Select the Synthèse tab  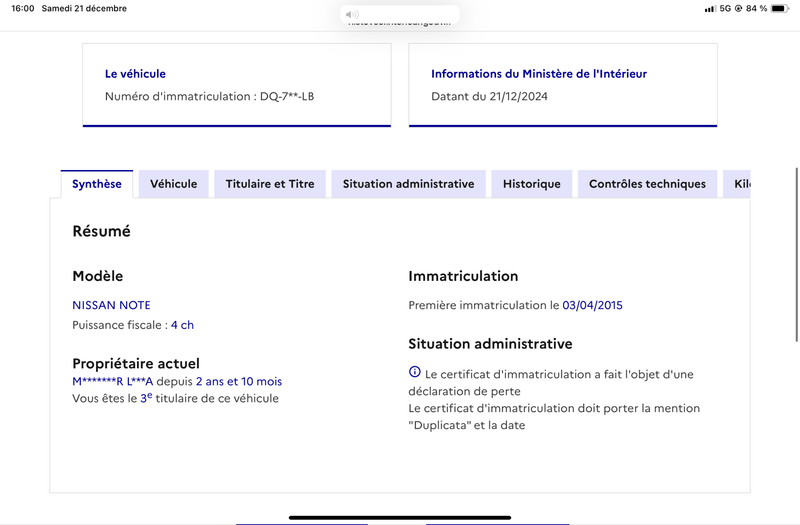tap(97, 184)
